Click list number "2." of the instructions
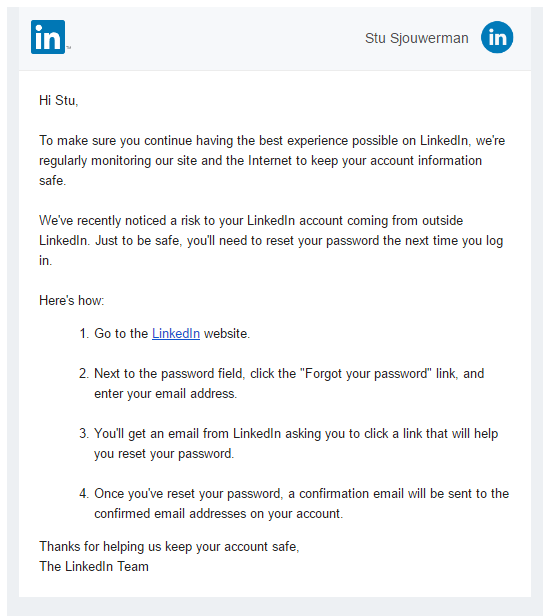Screen dimensions: 548x616 (x=84, y=374)
